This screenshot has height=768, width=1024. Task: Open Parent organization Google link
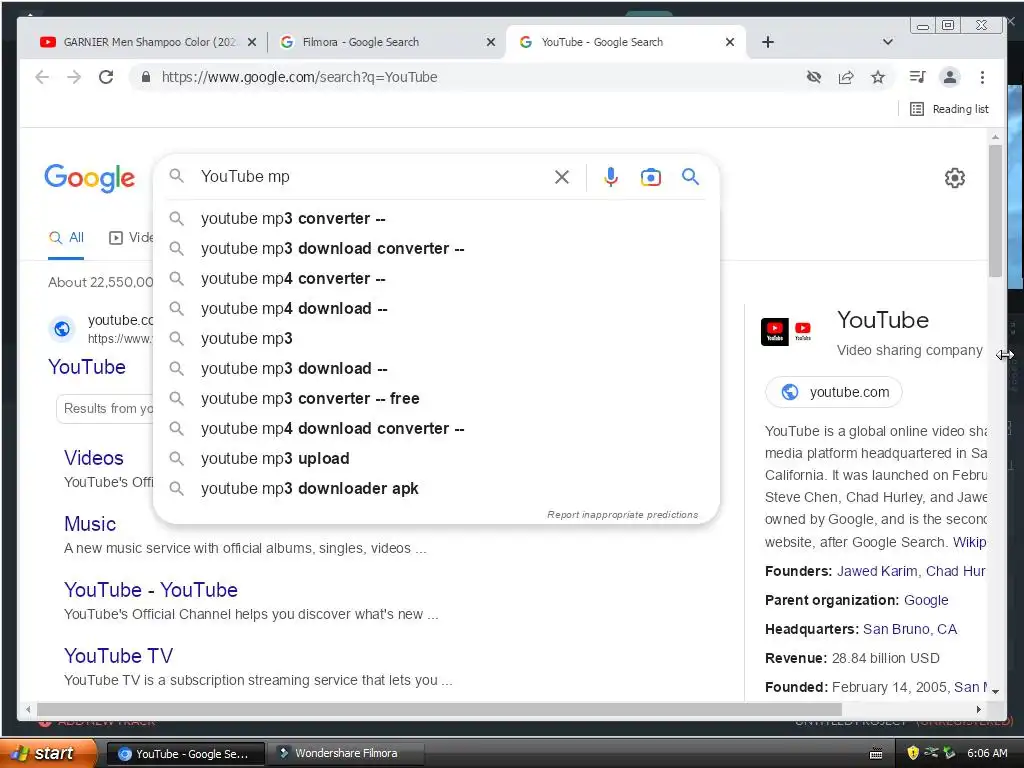pos(926,600)
